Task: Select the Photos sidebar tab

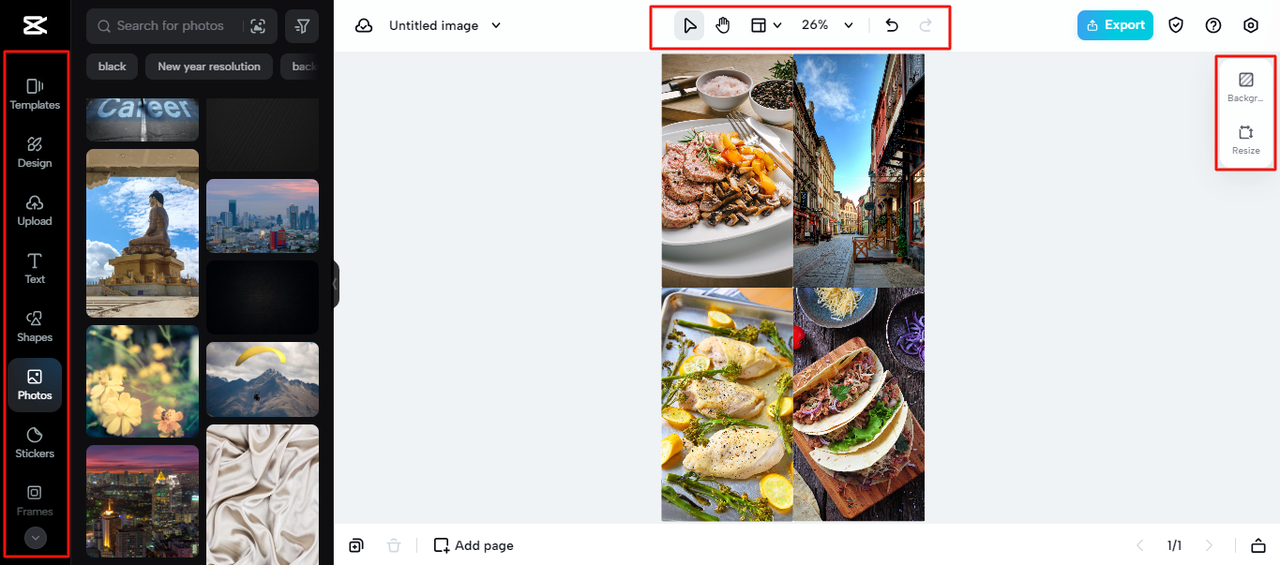Action: point(35,385)
